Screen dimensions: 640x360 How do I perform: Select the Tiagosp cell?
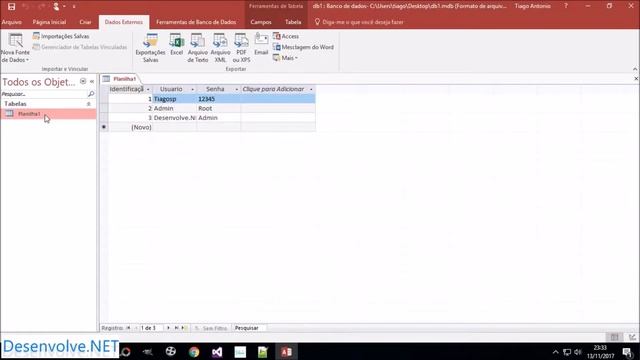174,99
